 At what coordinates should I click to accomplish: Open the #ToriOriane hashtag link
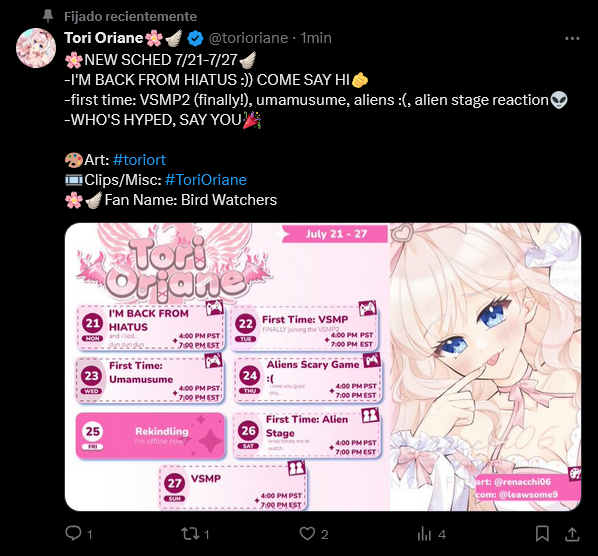(206, 180)
